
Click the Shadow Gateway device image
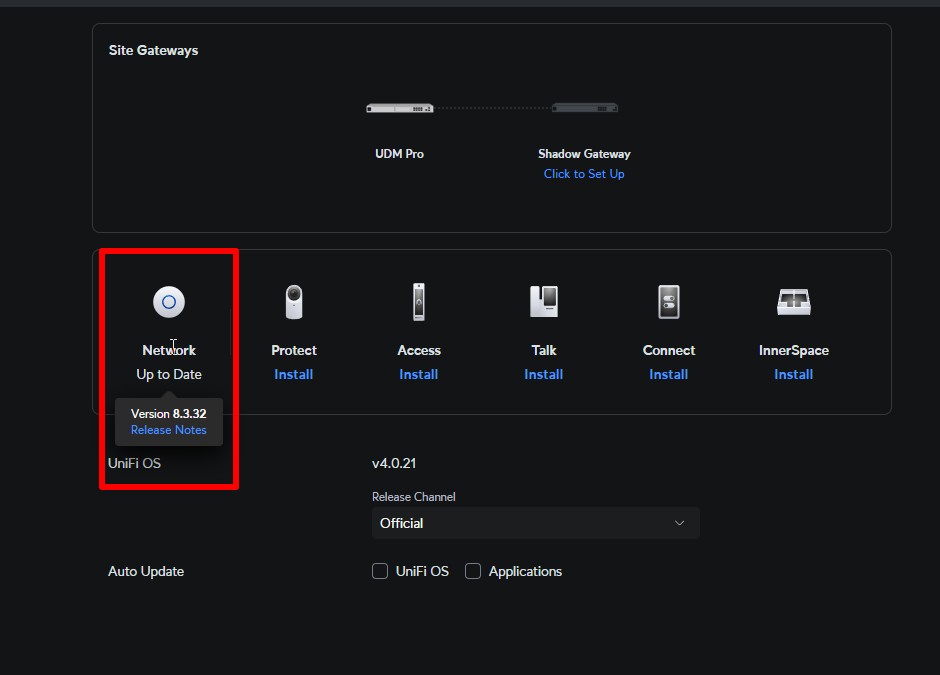point(585,108)
